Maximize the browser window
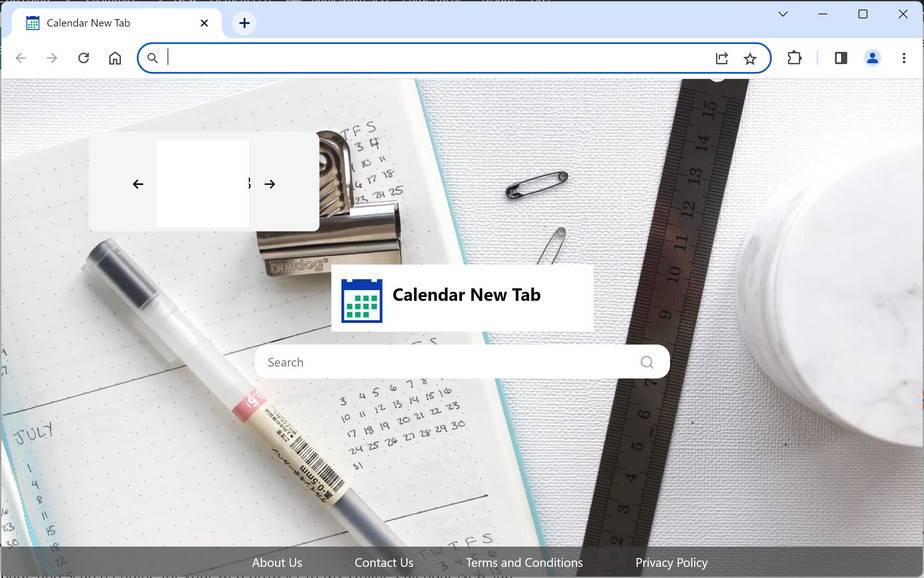This screenshot has height=578, width=924. pyautogui.click(x=863, y=14)
